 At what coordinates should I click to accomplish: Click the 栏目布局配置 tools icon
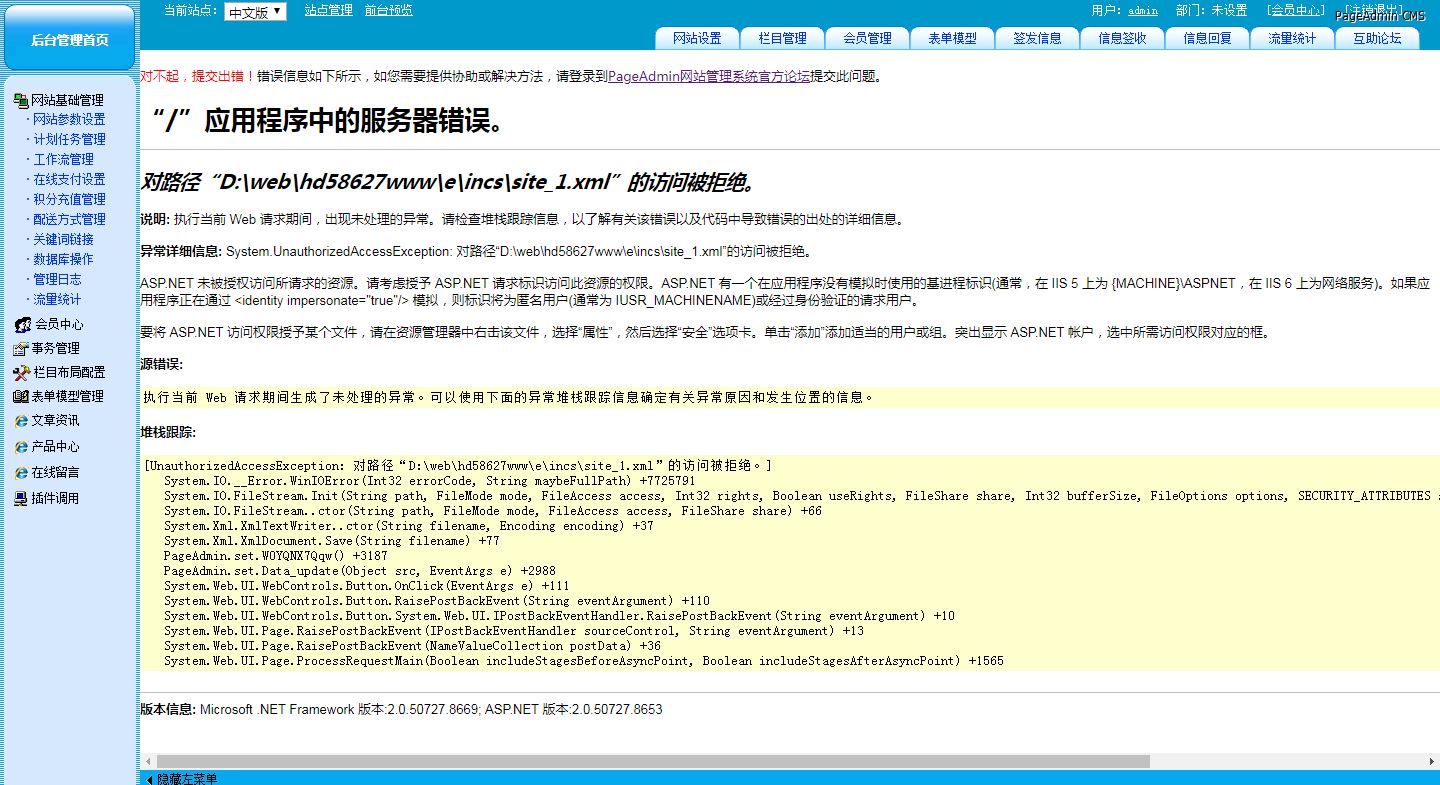point(22,372)
